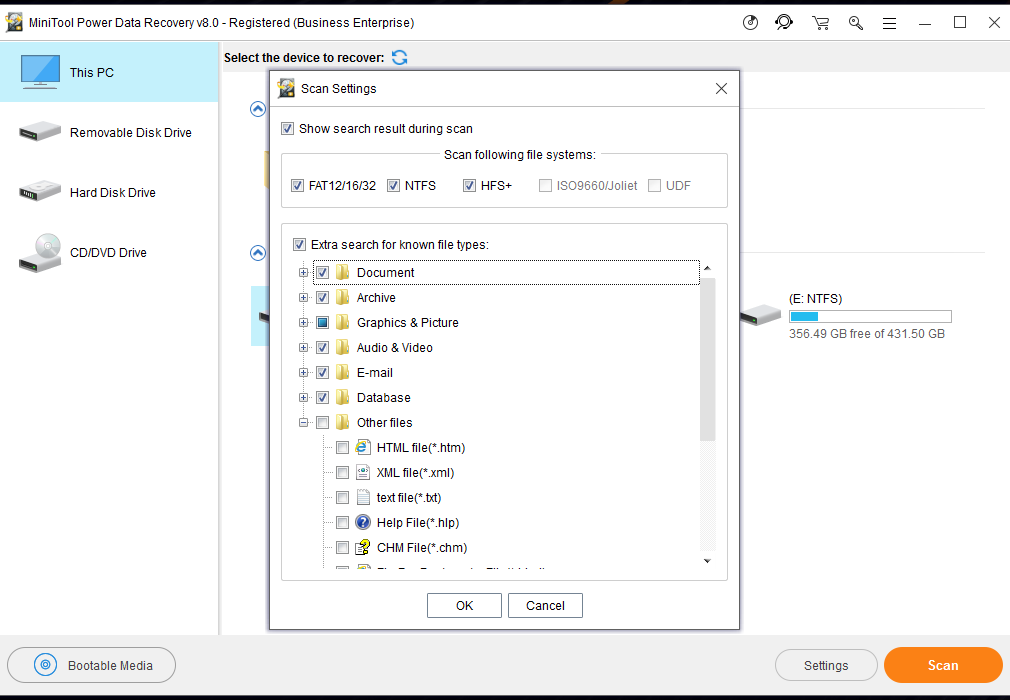This screenshot has width=1010, height=700.
Task: Expand the Document tree node
Action: [x=303, y=272]
